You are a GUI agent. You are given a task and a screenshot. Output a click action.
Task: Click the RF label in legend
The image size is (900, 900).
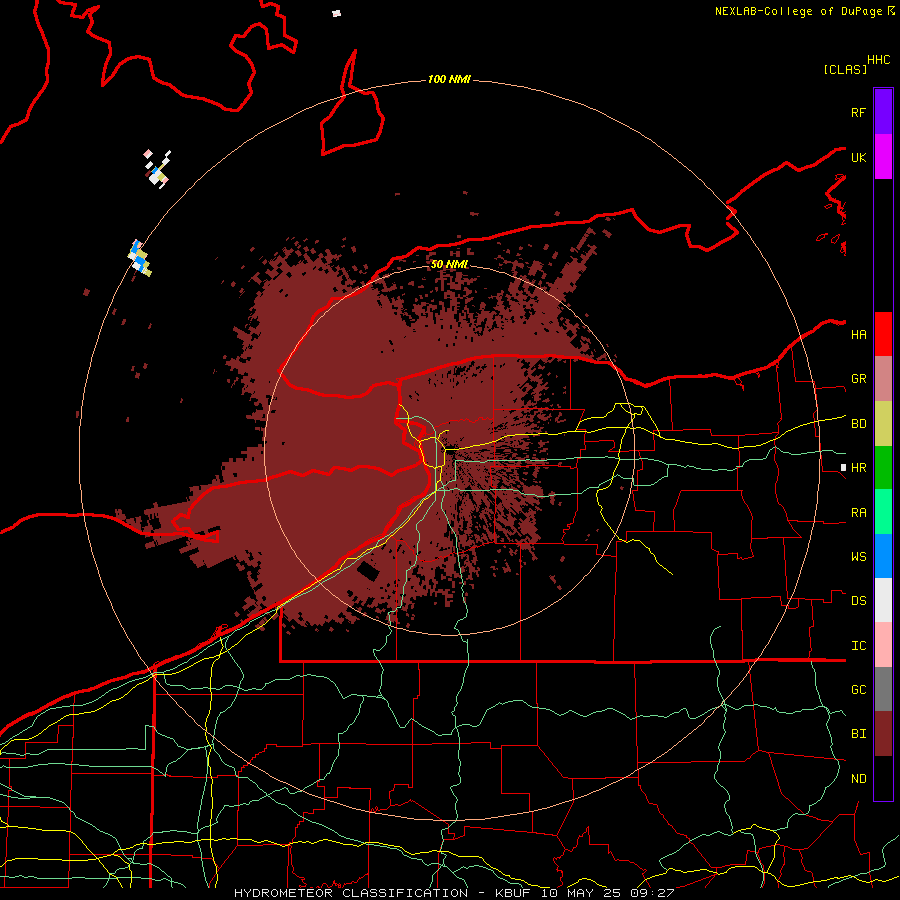pyautogui.click(x=858, y=112)
